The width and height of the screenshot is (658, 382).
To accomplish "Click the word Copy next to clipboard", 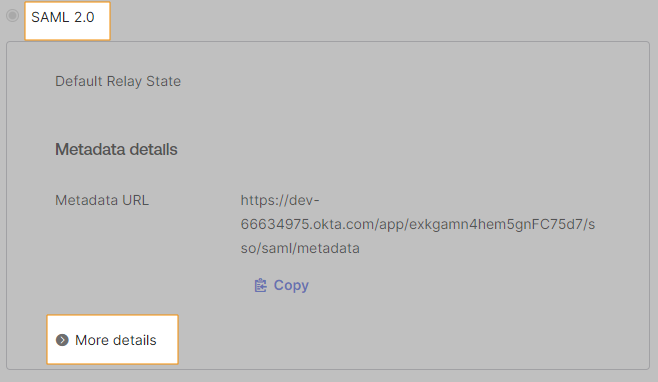I will point(291,285).
